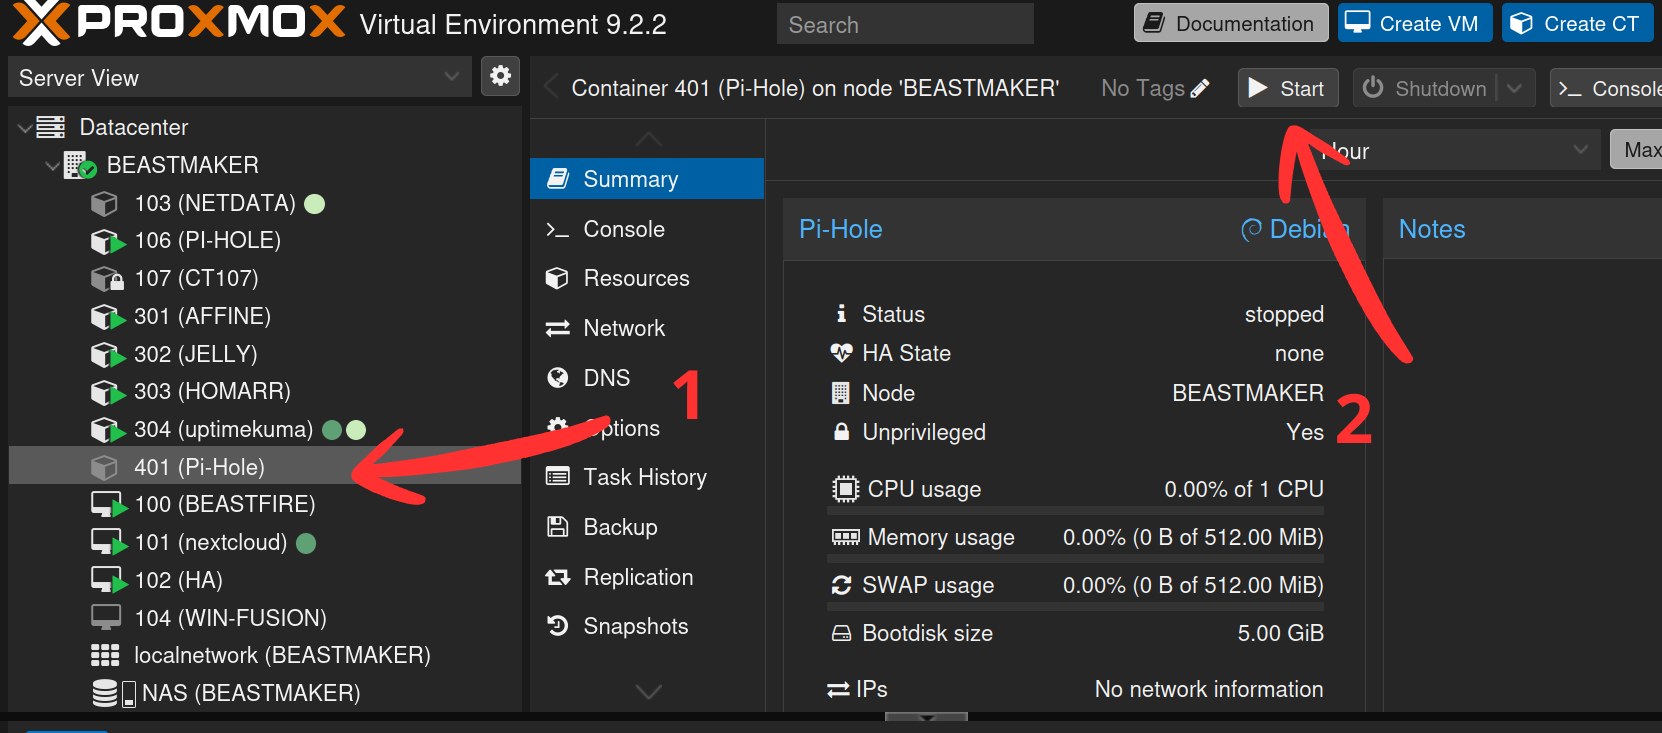Start the Pi-Hole container
The height and width of the screenshot is (733, 1662).
pyautogui.click(x=1288, y=88)
